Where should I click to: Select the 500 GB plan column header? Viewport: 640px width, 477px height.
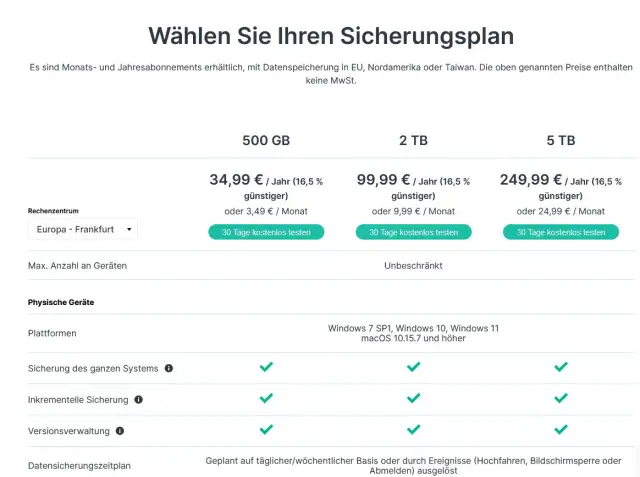(x=266, y=140)
